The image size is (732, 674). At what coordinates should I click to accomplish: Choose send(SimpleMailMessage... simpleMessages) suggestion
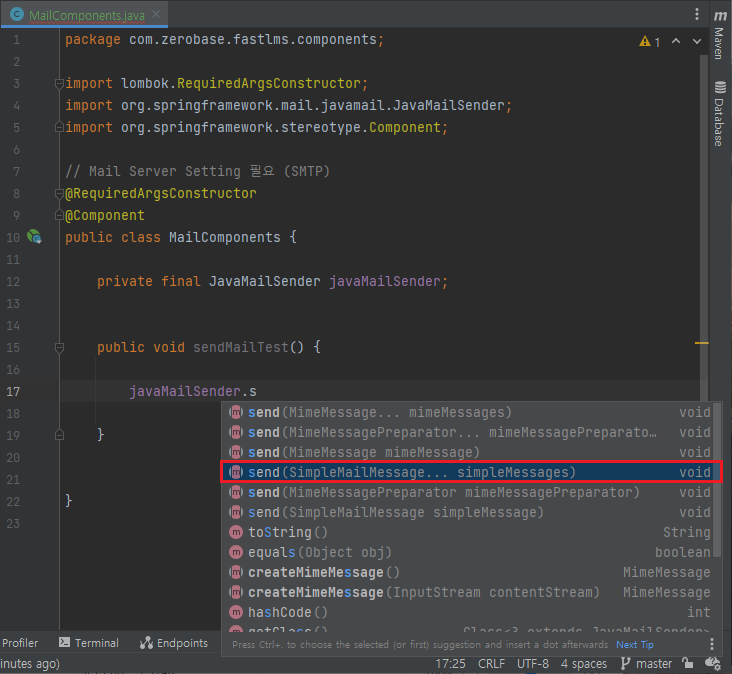(x=469, y=472)
